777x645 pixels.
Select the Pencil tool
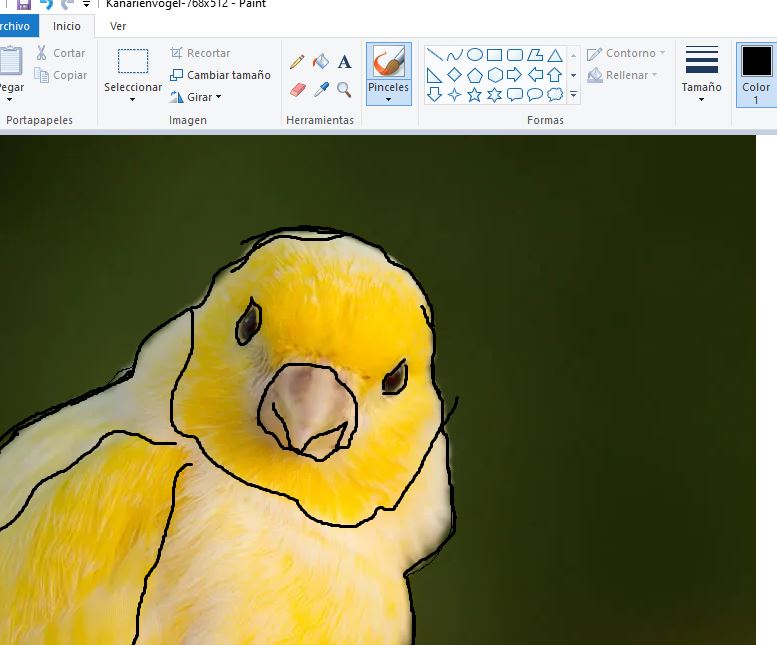point(297,62)
